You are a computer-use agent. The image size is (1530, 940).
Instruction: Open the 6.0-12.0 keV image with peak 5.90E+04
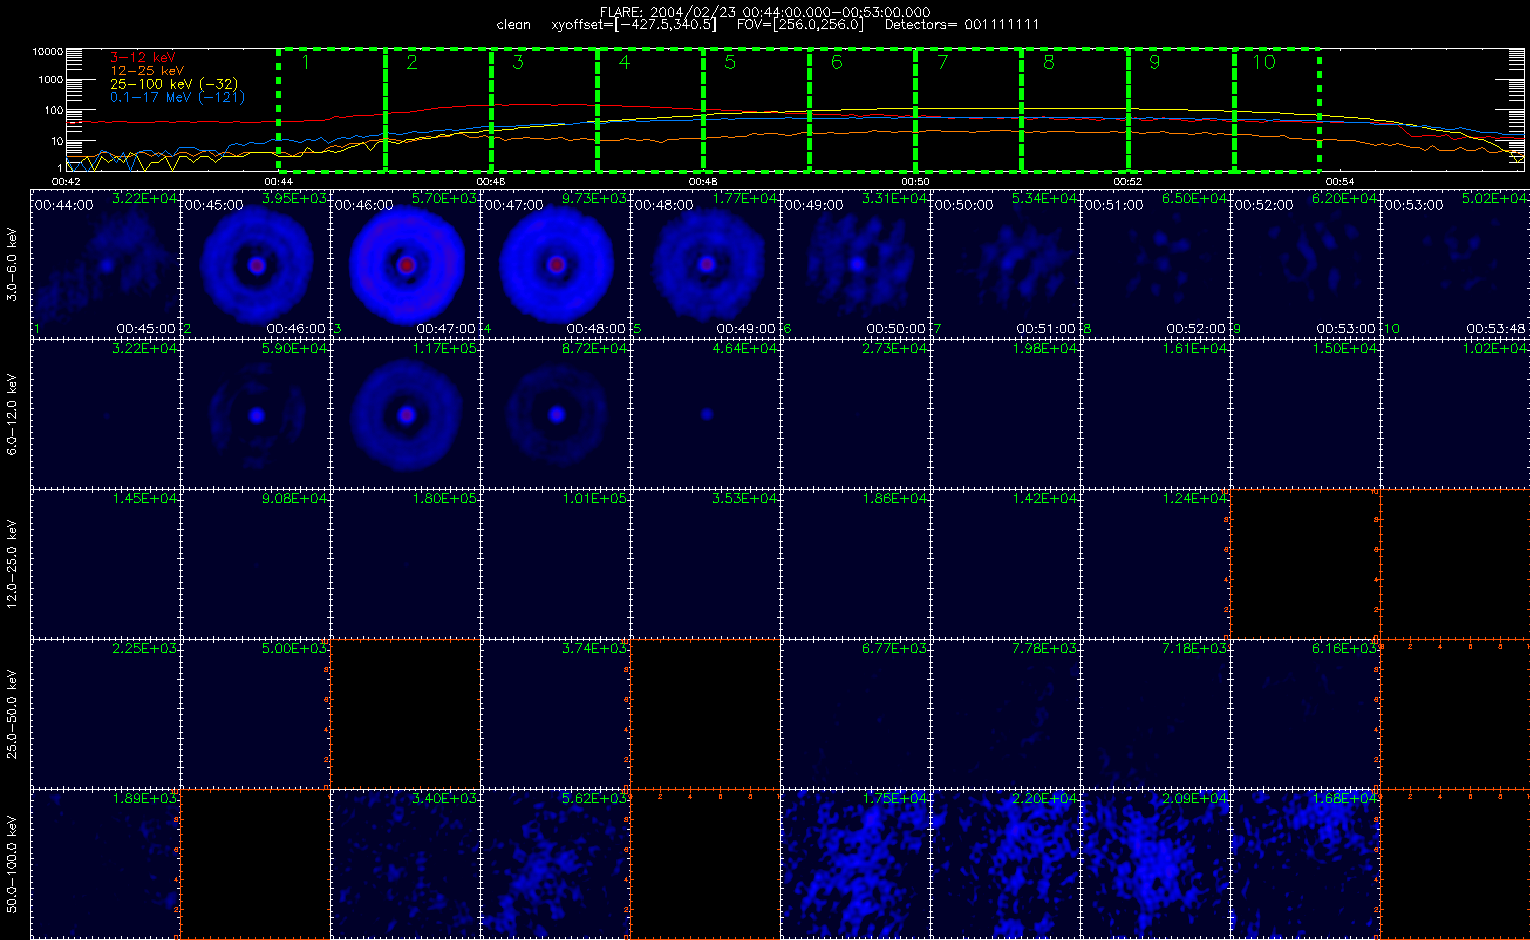(x=256, y=414)
